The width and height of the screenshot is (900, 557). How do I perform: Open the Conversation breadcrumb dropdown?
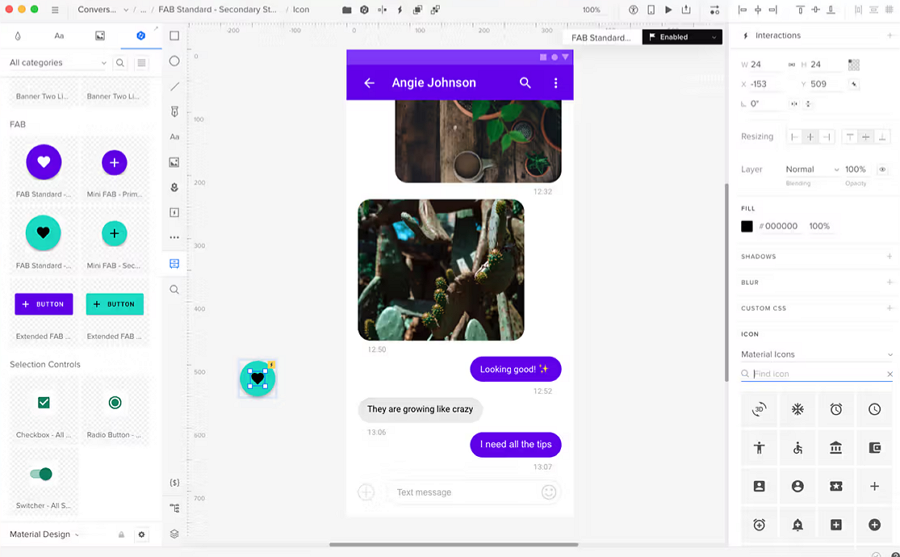pyautogui.click(x=102, y=10)
